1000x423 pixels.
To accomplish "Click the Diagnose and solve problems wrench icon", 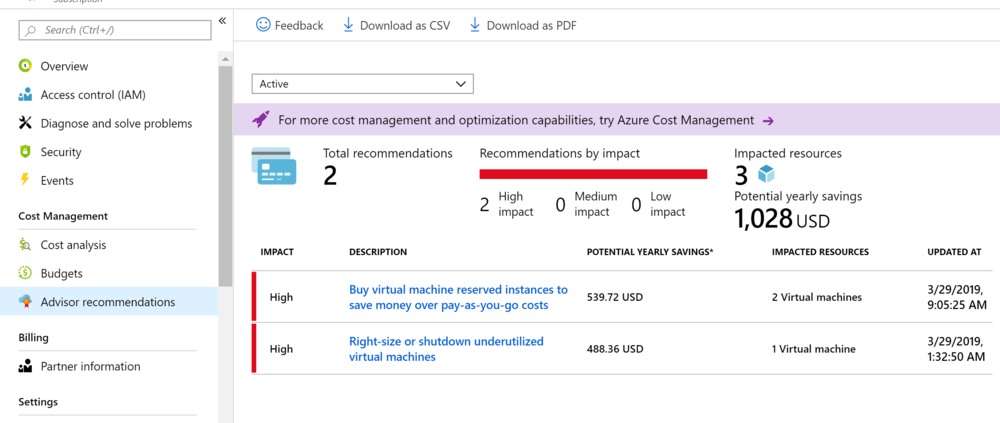I will point(25,123).
